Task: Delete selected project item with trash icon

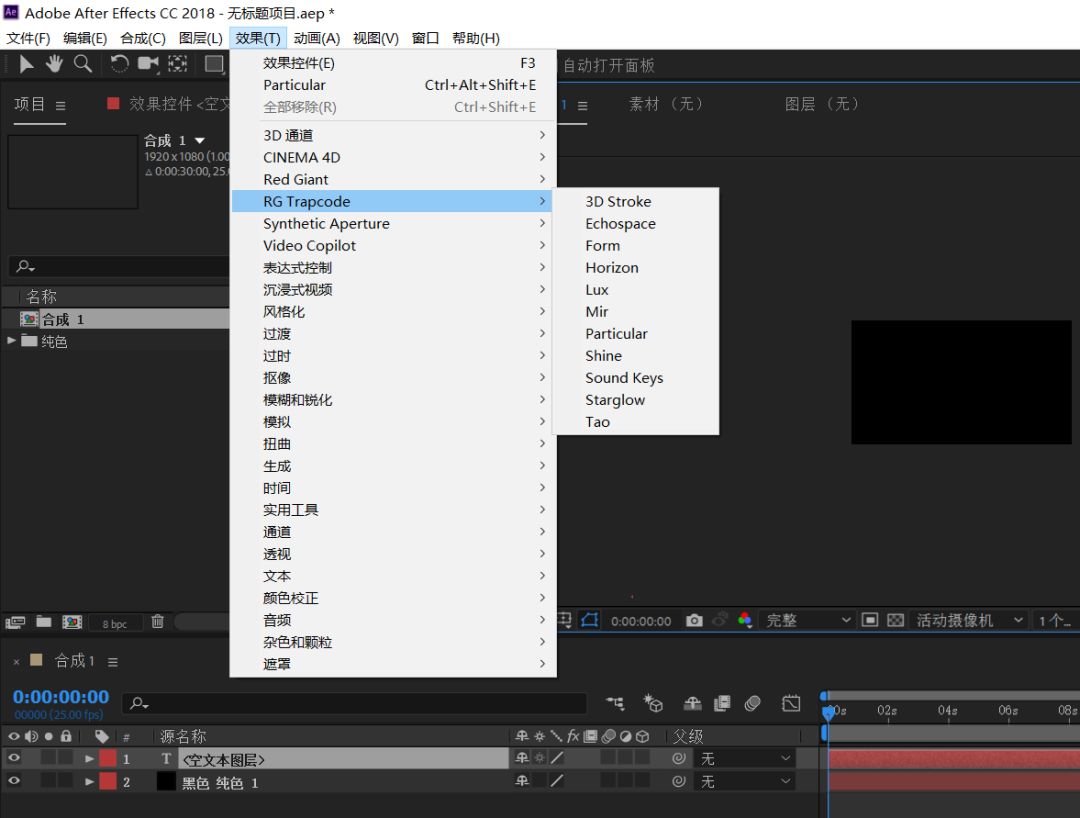Action: pyautogui.click(x=158, y=621)
